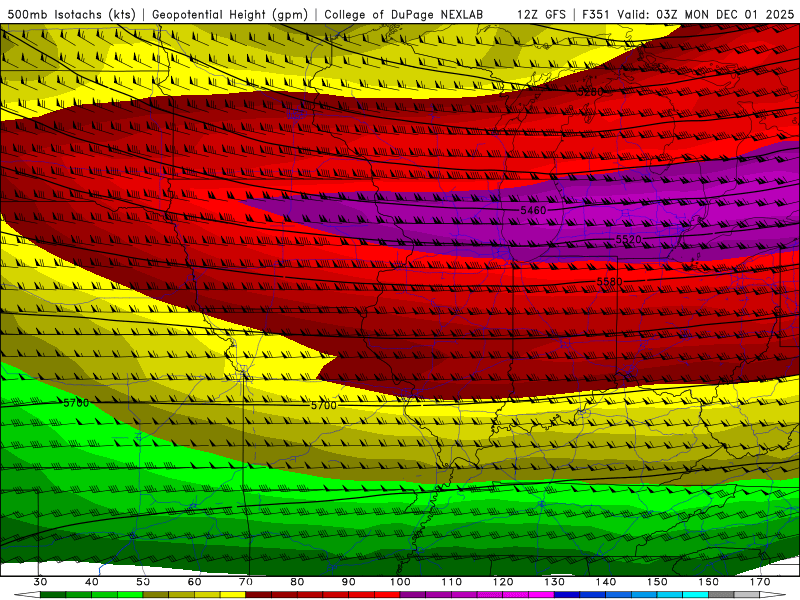800x600 pixels.
Task: Click the 80 value on the color scale
Action: 297,582
